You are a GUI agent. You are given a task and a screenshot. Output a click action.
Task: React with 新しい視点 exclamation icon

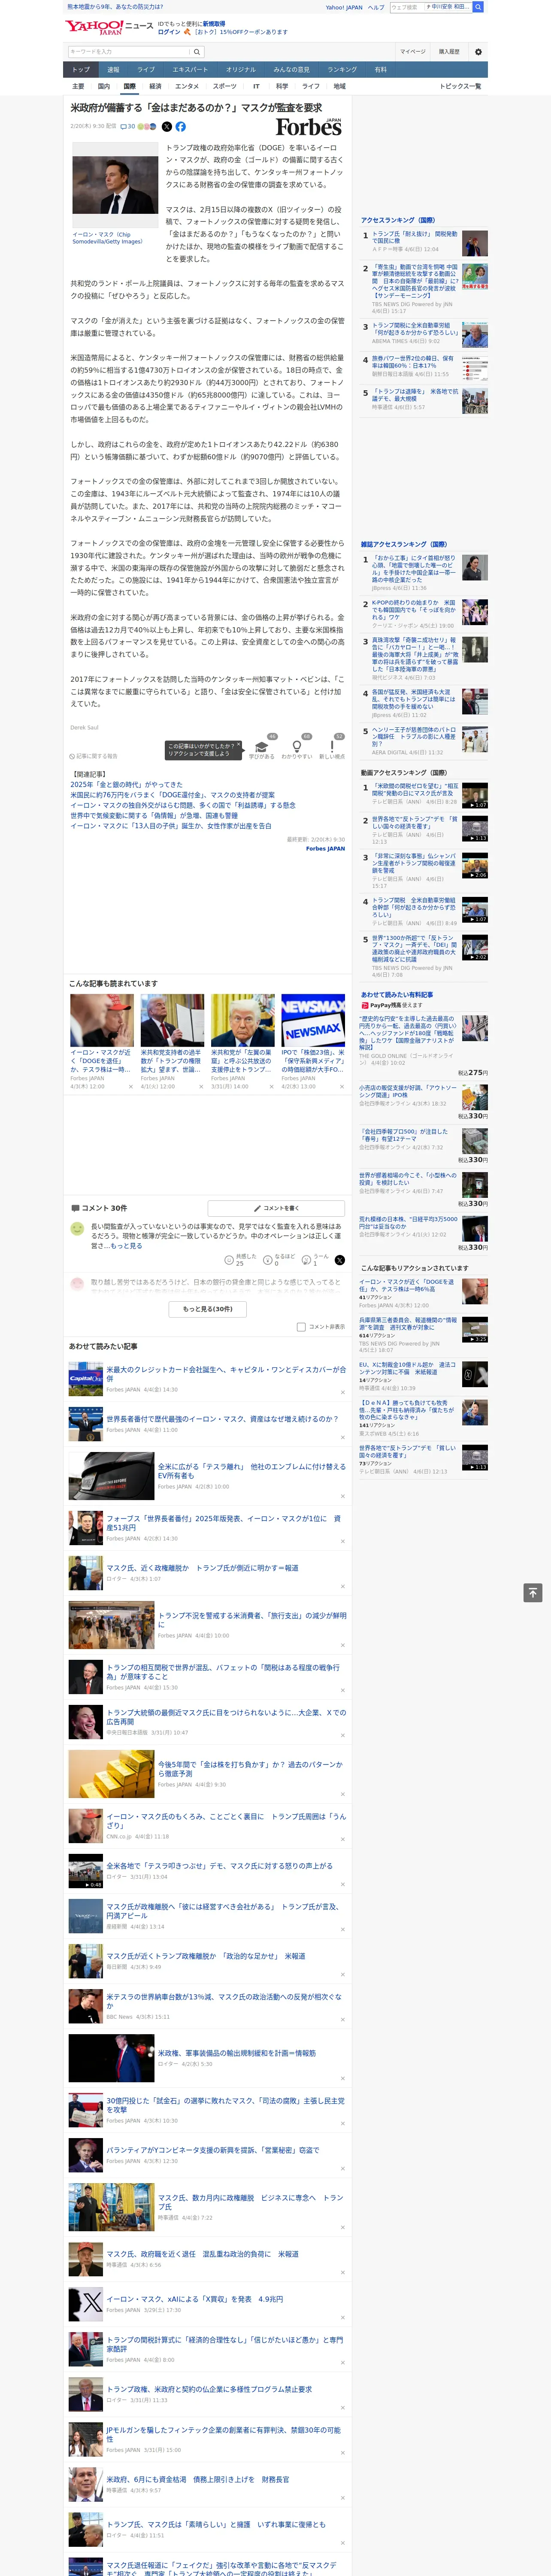(x=332, y=746)
